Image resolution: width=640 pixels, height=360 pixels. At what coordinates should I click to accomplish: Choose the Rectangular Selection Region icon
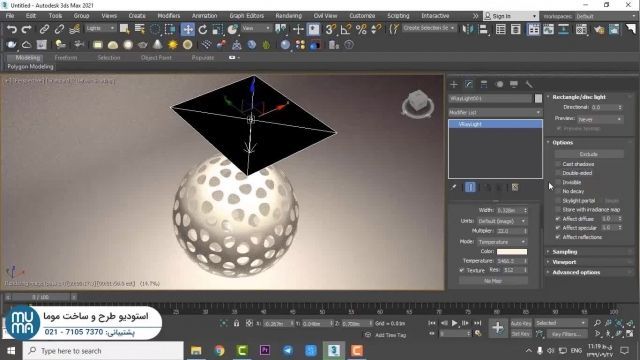point(155,29)
